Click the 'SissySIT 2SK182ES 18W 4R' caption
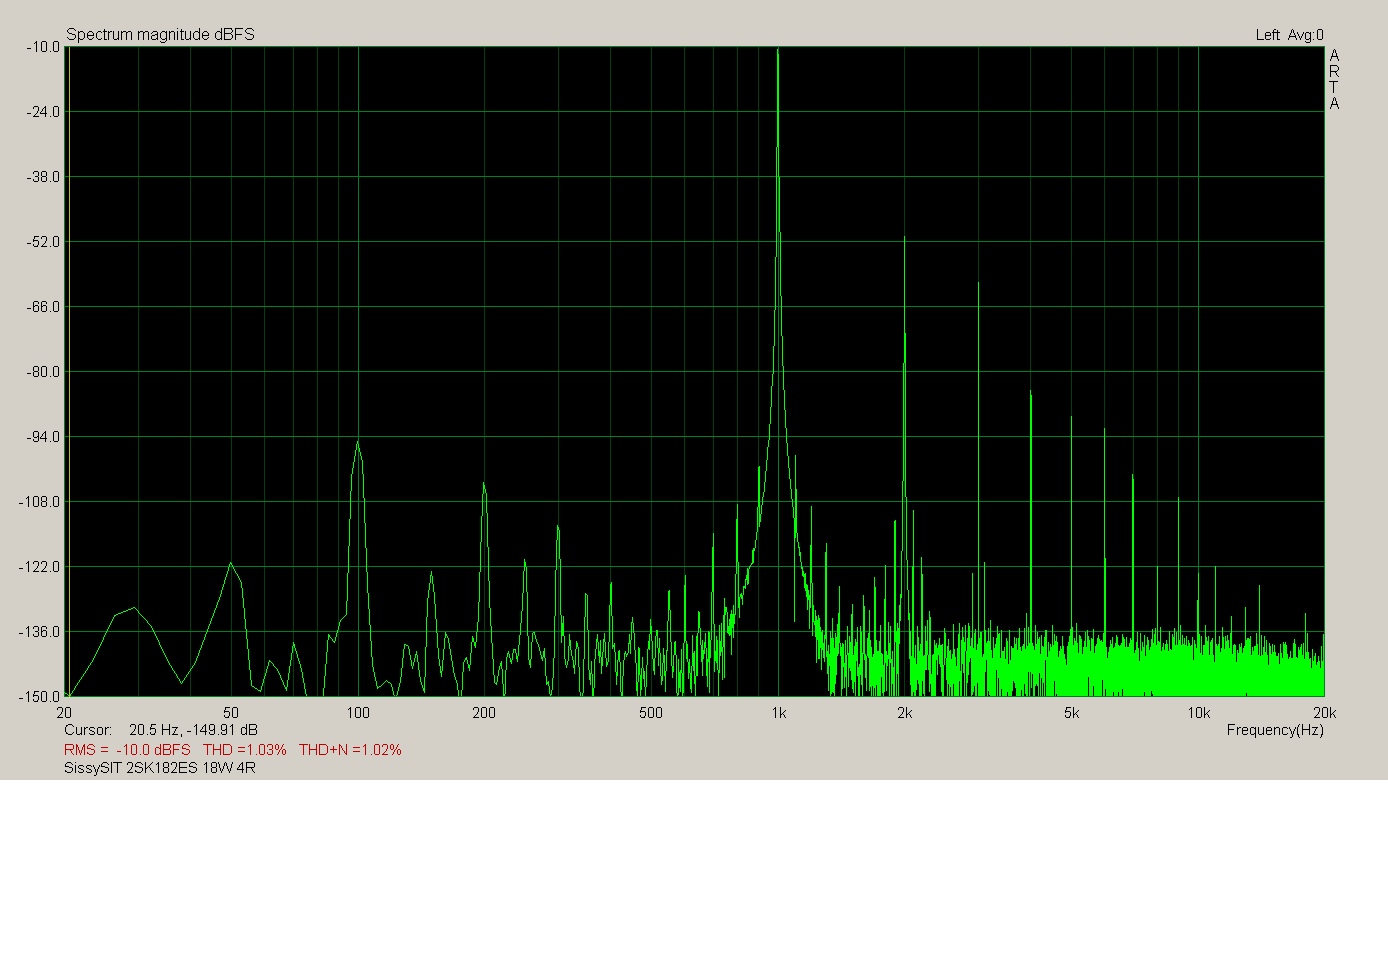This screenshot has width=1388, height=960. click(160, 768)
